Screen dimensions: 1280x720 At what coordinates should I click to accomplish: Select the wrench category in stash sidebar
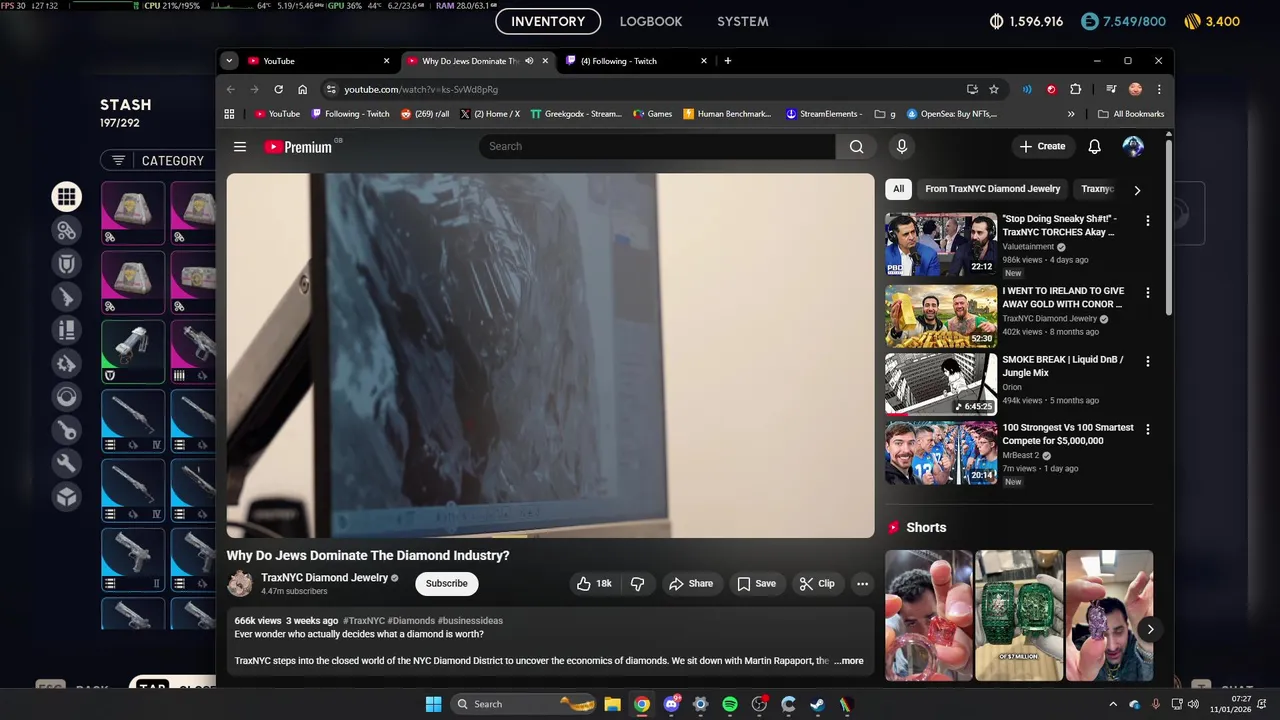[67, 463]
